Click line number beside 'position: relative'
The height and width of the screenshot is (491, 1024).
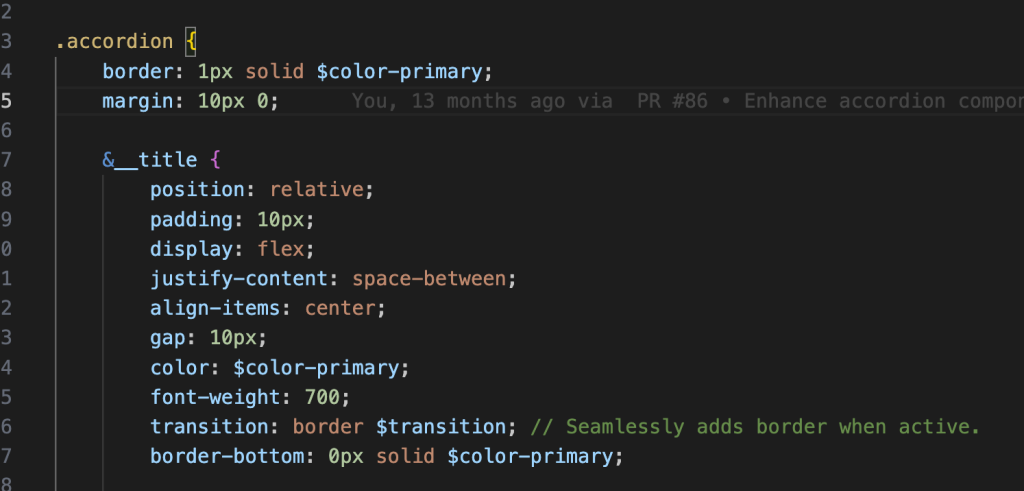[x=7, y=189]
